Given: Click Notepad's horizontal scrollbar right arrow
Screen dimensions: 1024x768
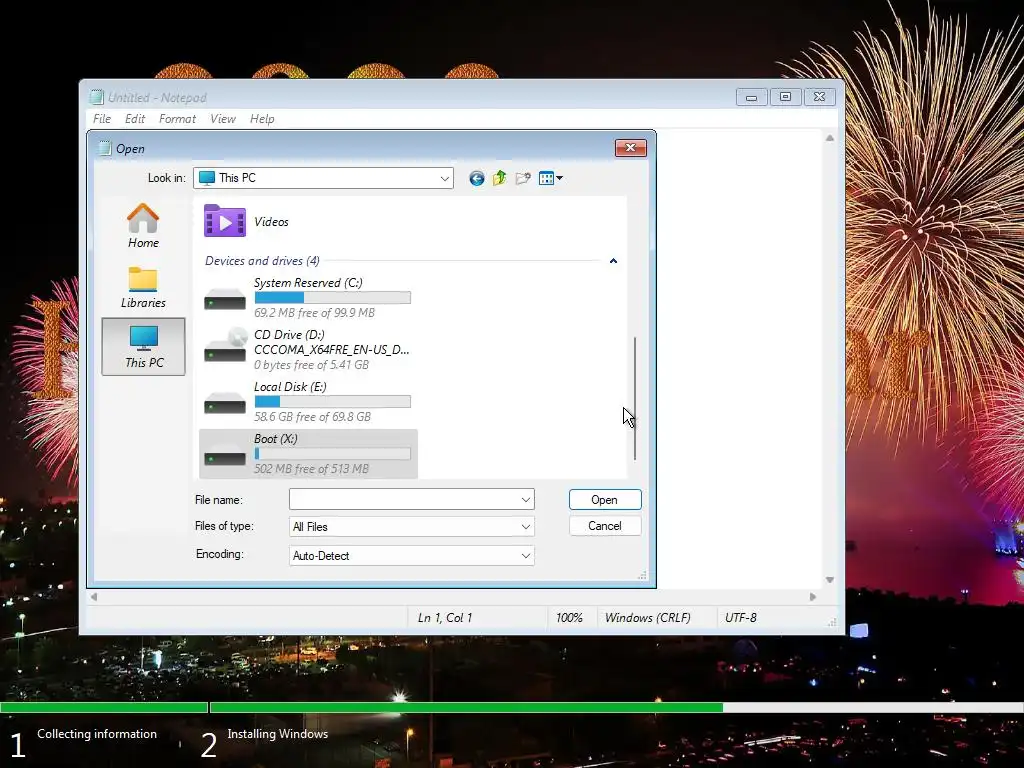Looking at the screenshot, I should (x=812, y=596).
